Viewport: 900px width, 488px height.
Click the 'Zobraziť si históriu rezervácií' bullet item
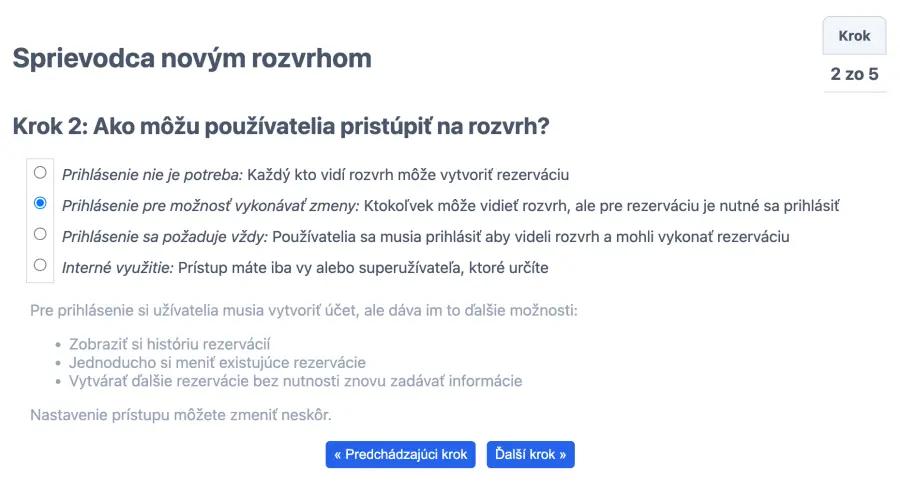point(170,344)
